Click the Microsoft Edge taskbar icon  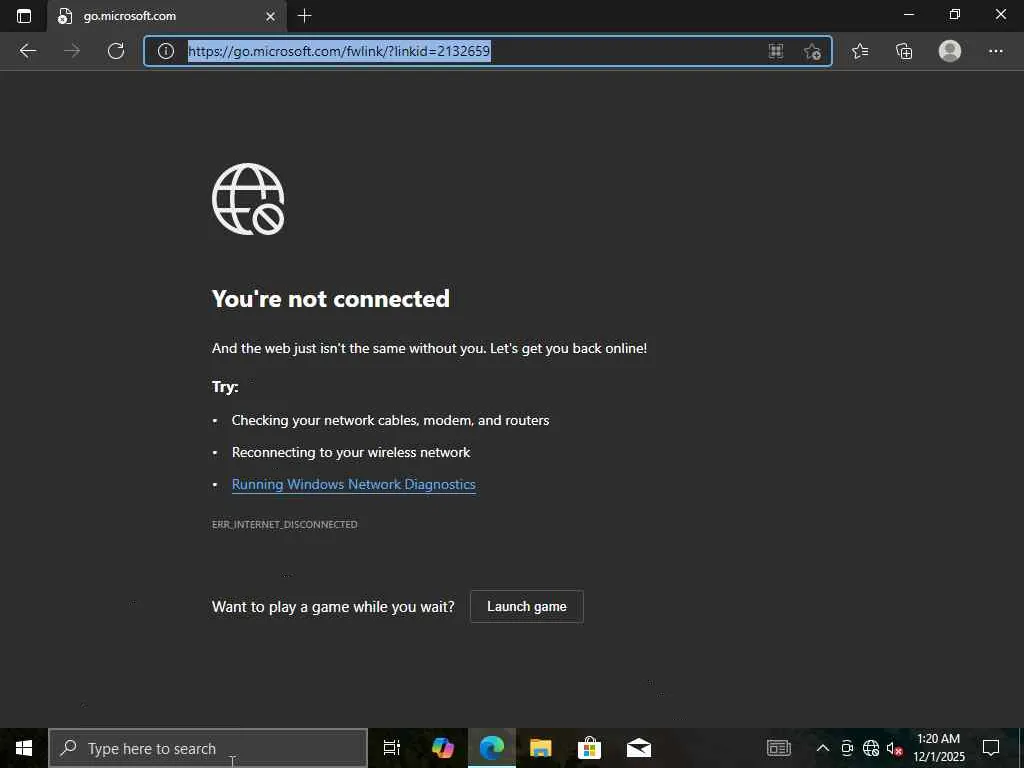[492, 748]
